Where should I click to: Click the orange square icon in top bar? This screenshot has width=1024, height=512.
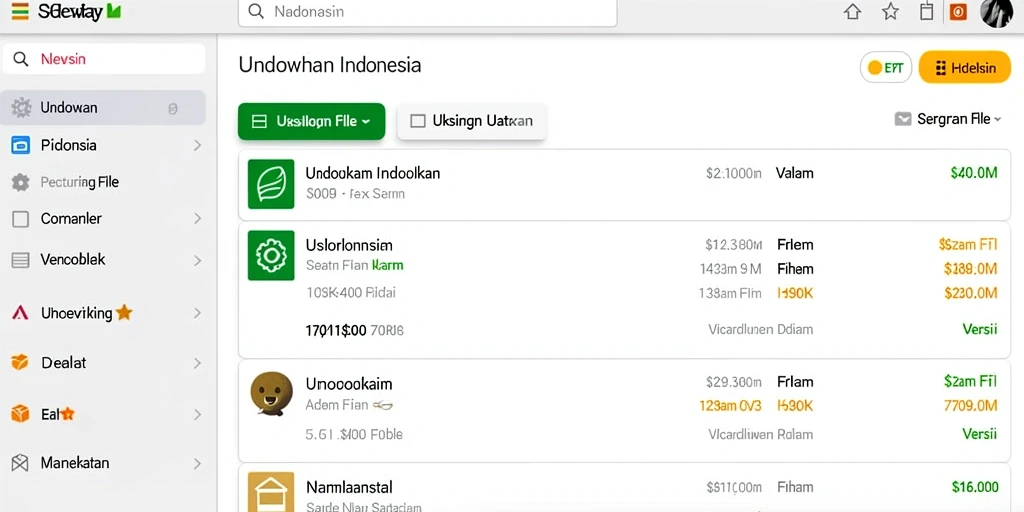click(x=958, y=12)
